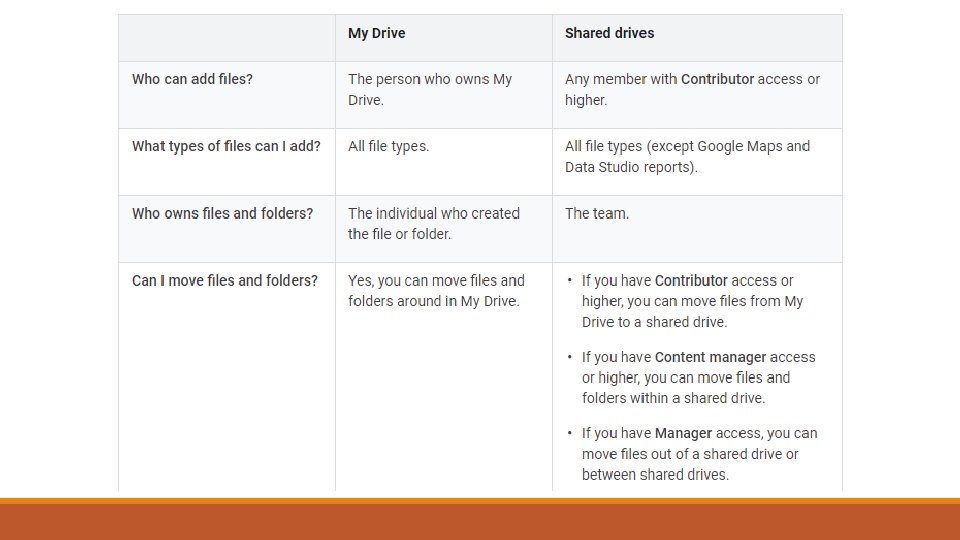This screenshot has height=540, width=960.
Task: Select "What types of files can I add?" label
Action: click(x=226, y=146)
